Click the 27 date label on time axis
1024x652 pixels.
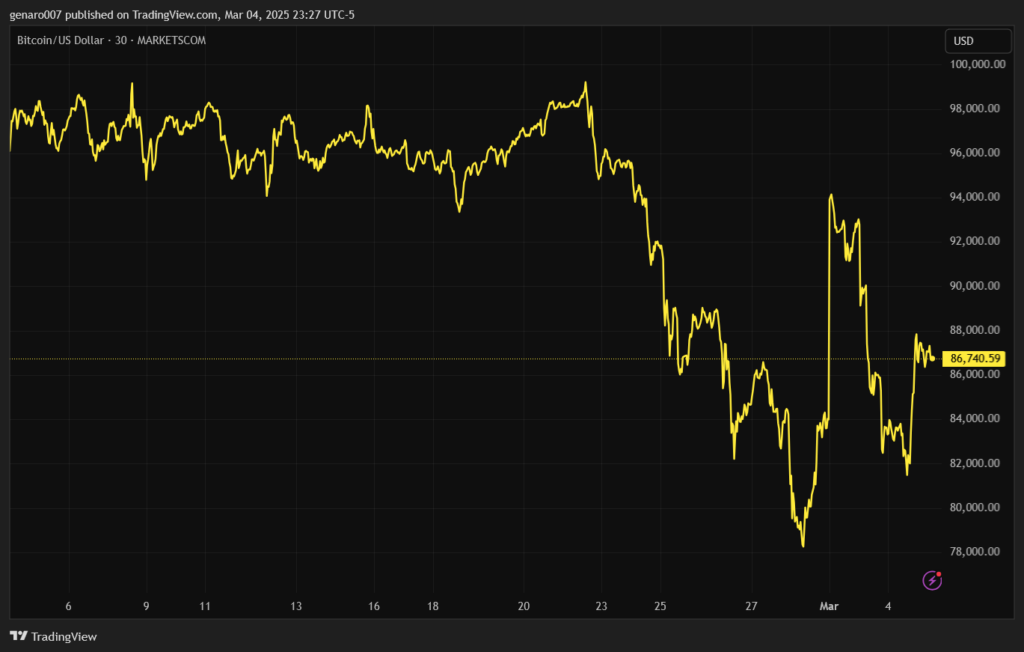pos(752,606)
